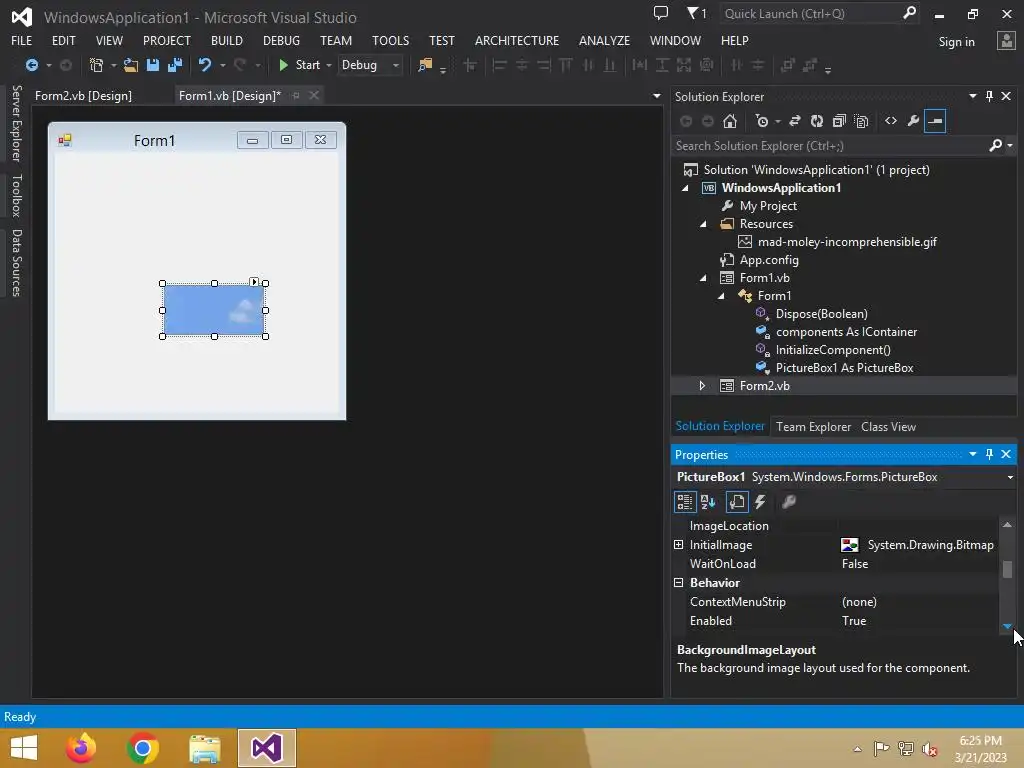Collapse the Resources folder node
Screen dimensions: 1024x768
pos(703,224)
